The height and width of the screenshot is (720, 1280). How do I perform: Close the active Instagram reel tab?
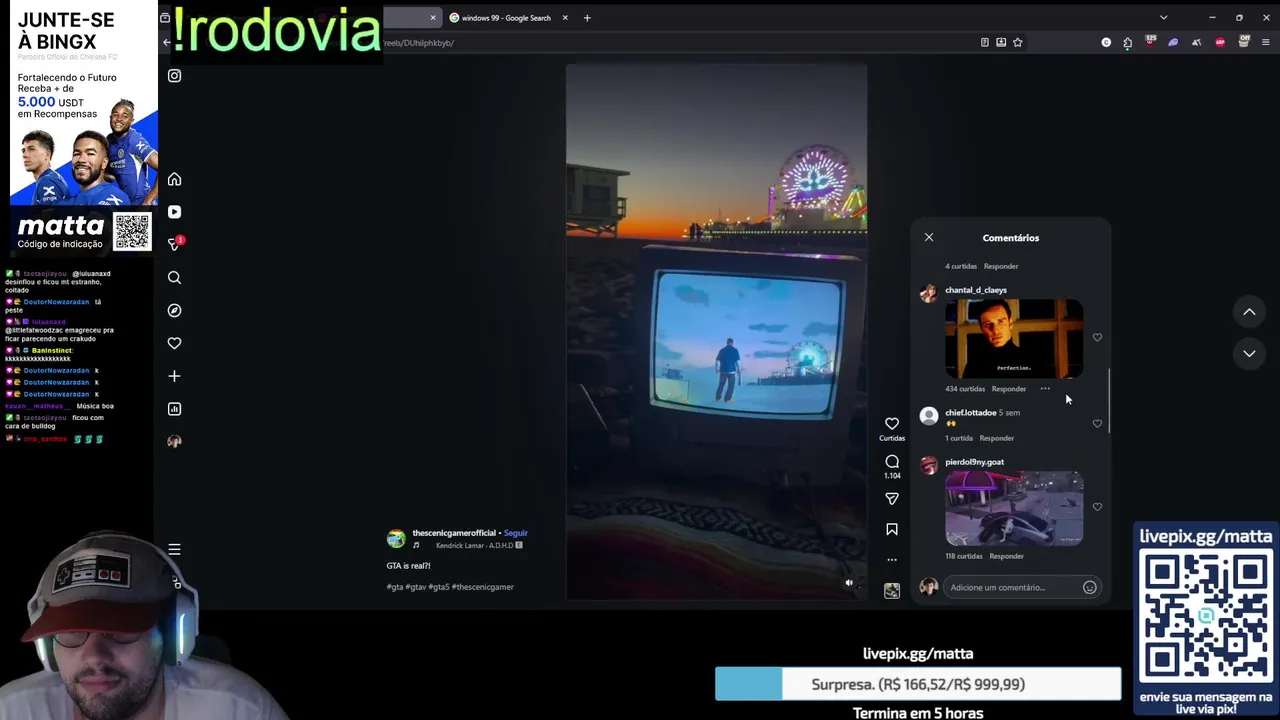click(433, 18)
